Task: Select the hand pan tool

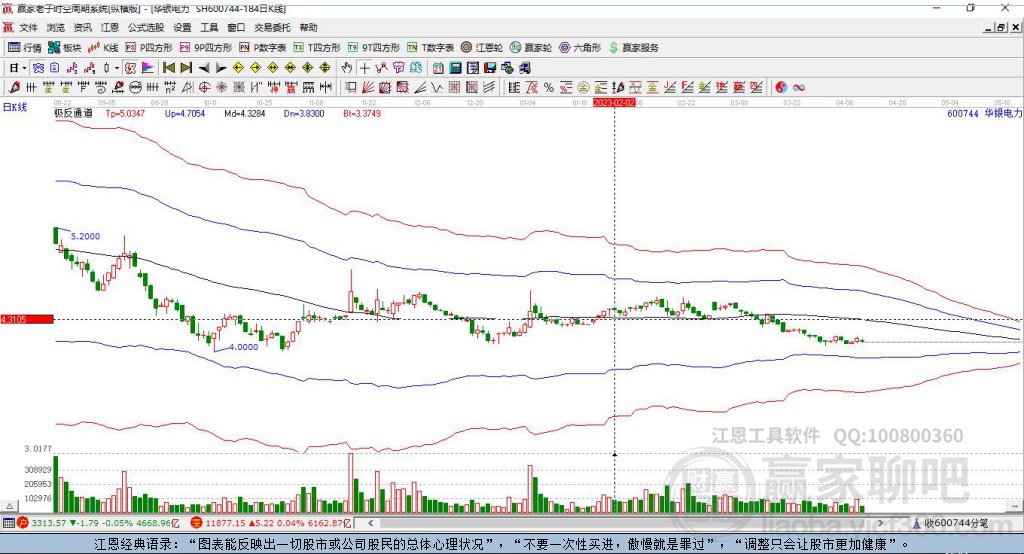Action: pos(347,68)
